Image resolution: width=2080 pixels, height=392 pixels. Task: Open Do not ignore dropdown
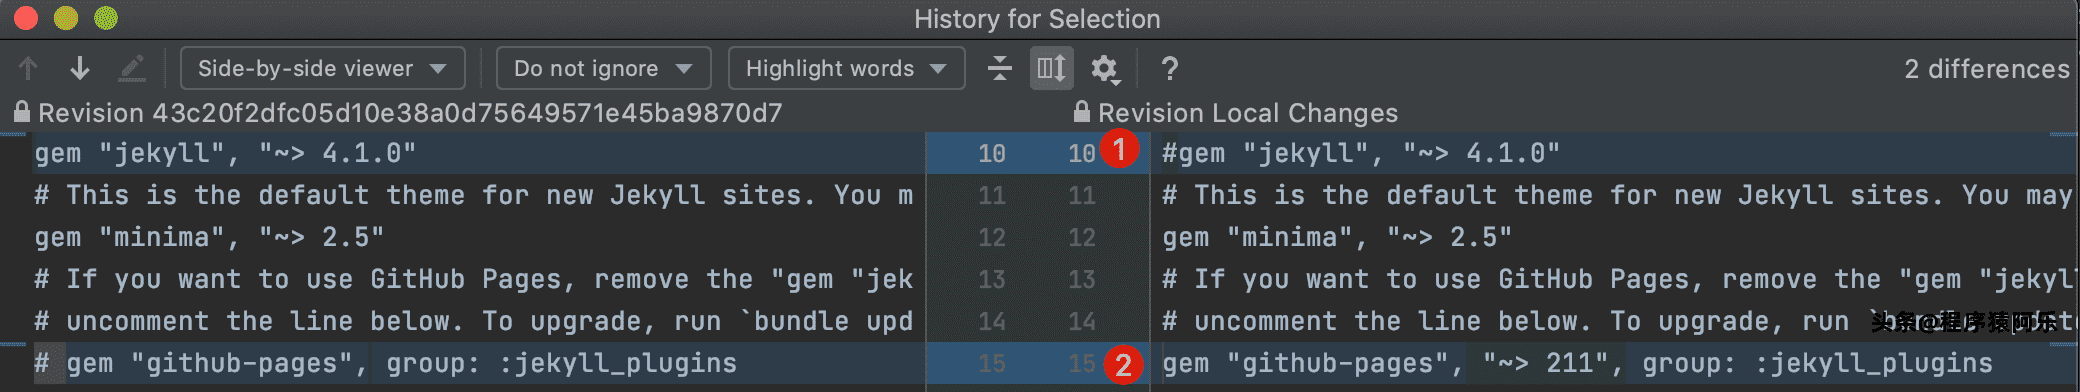[x=603, y=68]
